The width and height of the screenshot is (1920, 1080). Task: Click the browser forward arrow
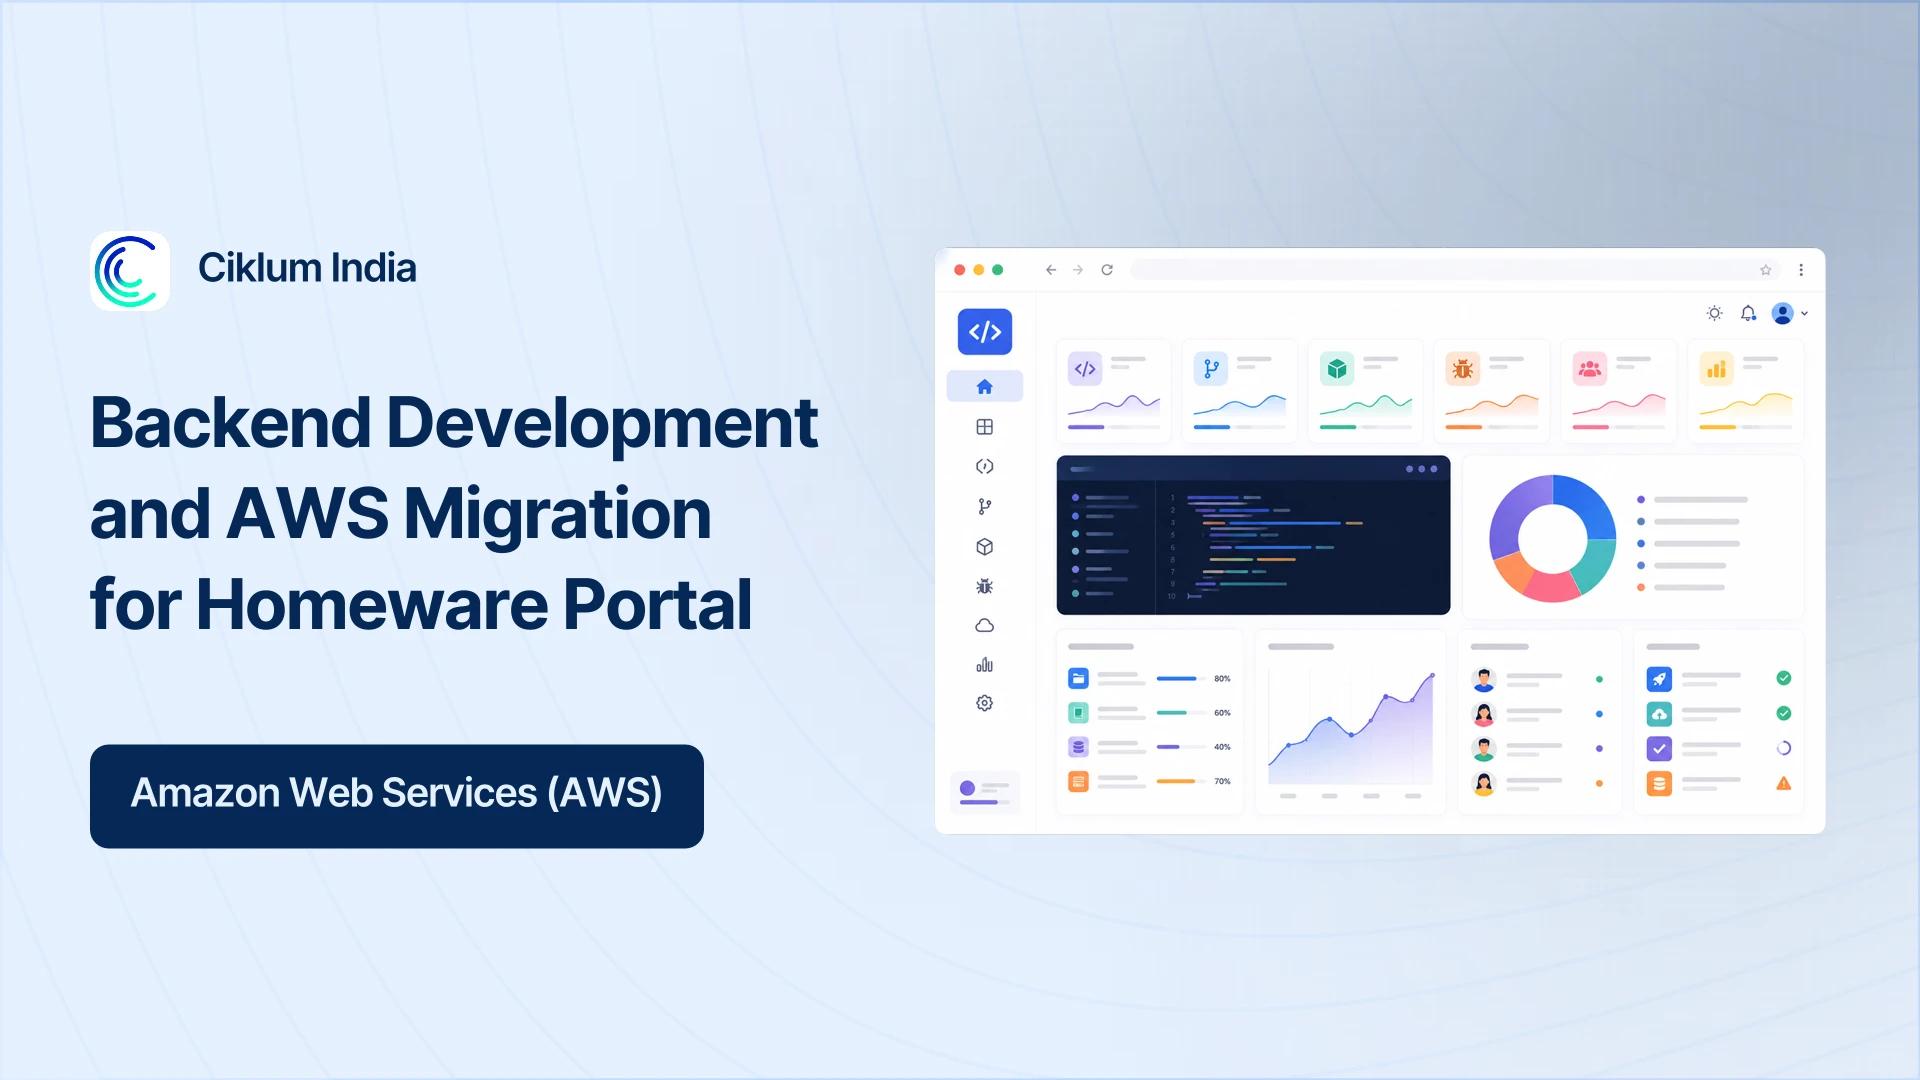(x=1078, y=270)
